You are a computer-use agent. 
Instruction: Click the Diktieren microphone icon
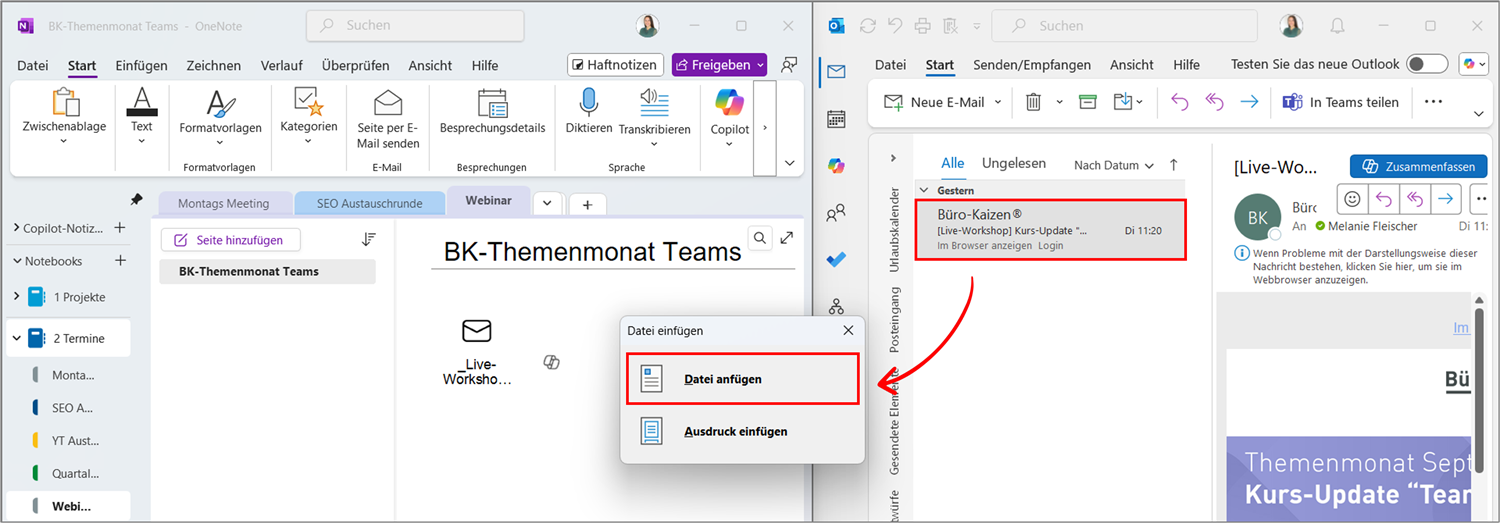588,102
